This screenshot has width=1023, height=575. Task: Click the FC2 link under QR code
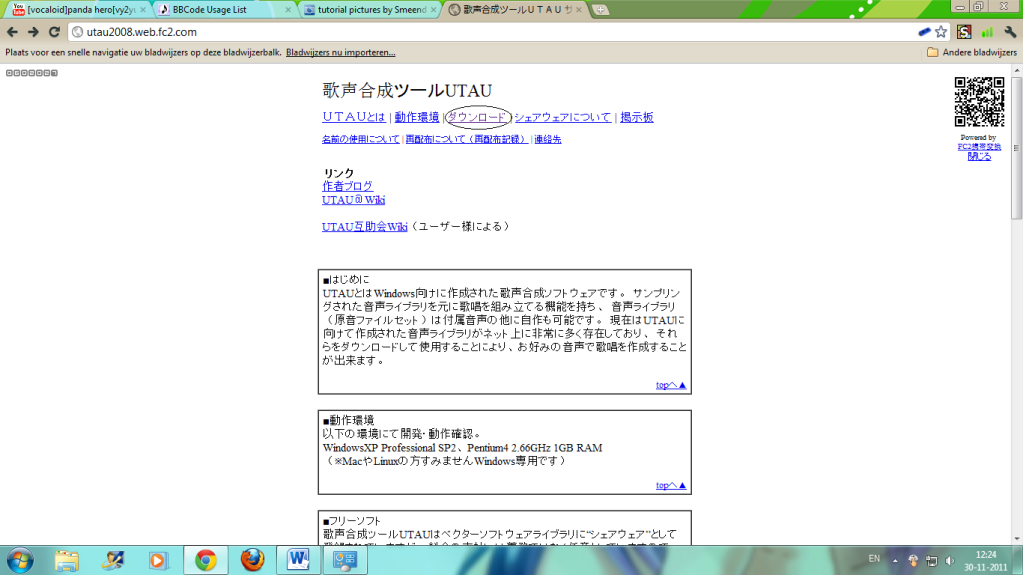(979, 147)
